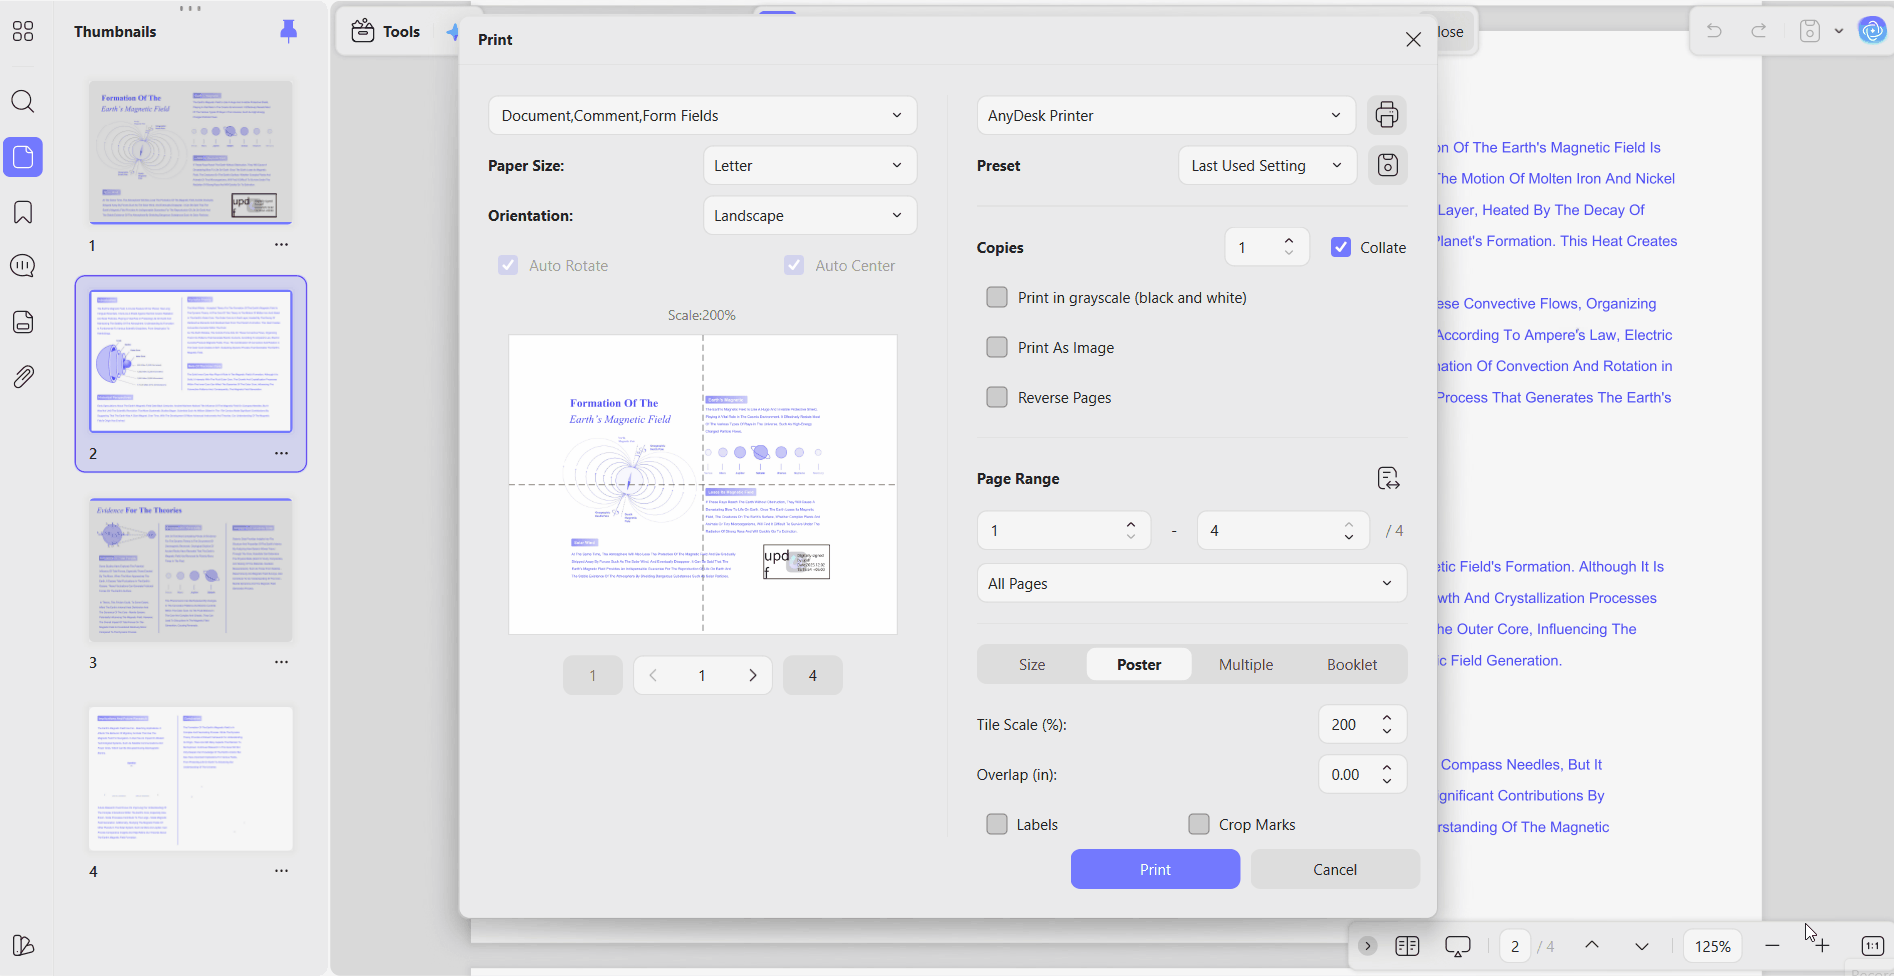
Task: Open the Paper Size Letter dropdown
Action: coord(810,165)
